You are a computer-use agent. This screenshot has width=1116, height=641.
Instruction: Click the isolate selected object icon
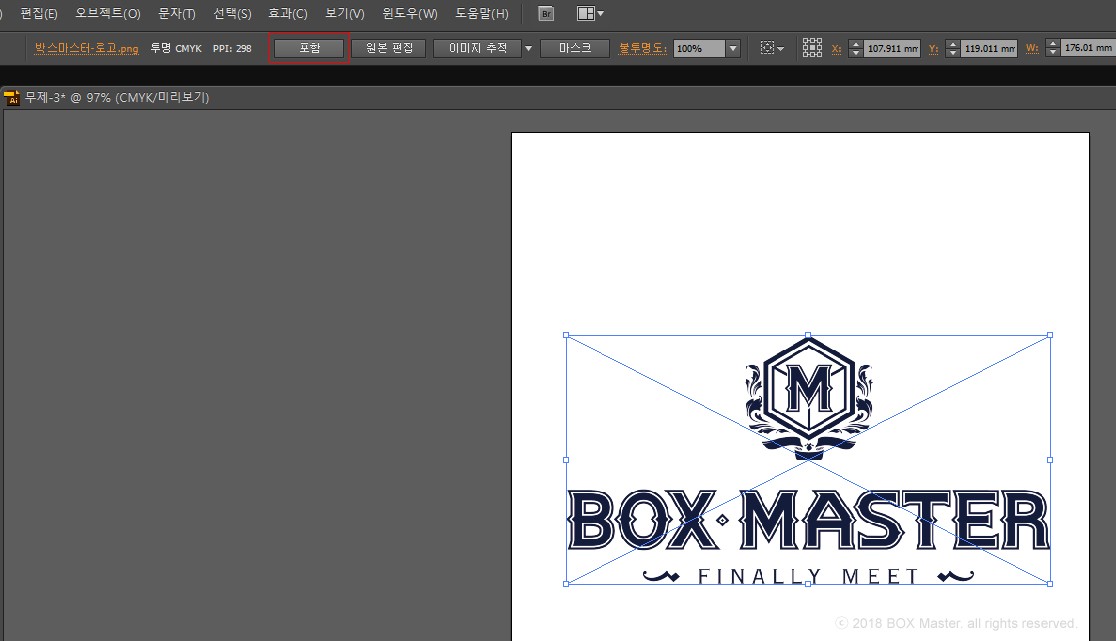point(767,48)
